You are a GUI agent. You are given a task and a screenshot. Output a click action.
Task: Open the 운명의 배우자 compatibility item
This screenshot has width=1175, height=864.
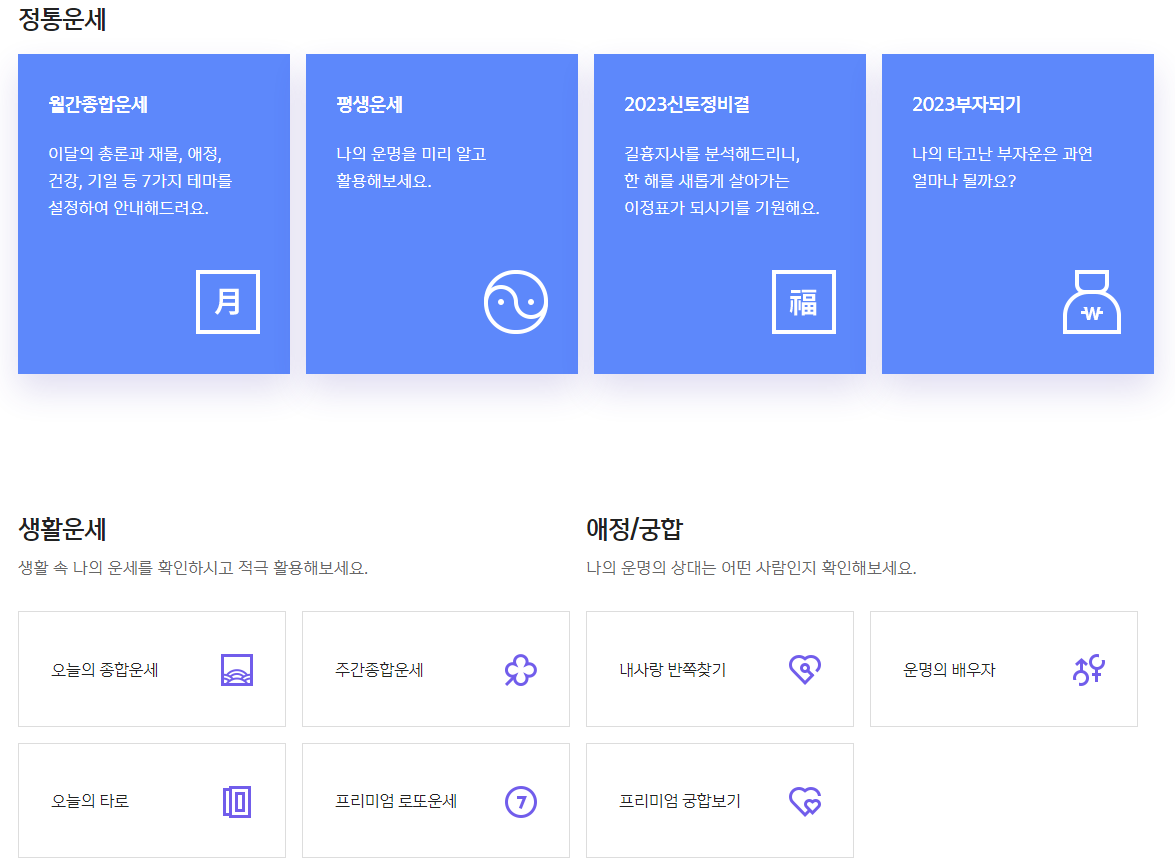[x=1003, y=669]
